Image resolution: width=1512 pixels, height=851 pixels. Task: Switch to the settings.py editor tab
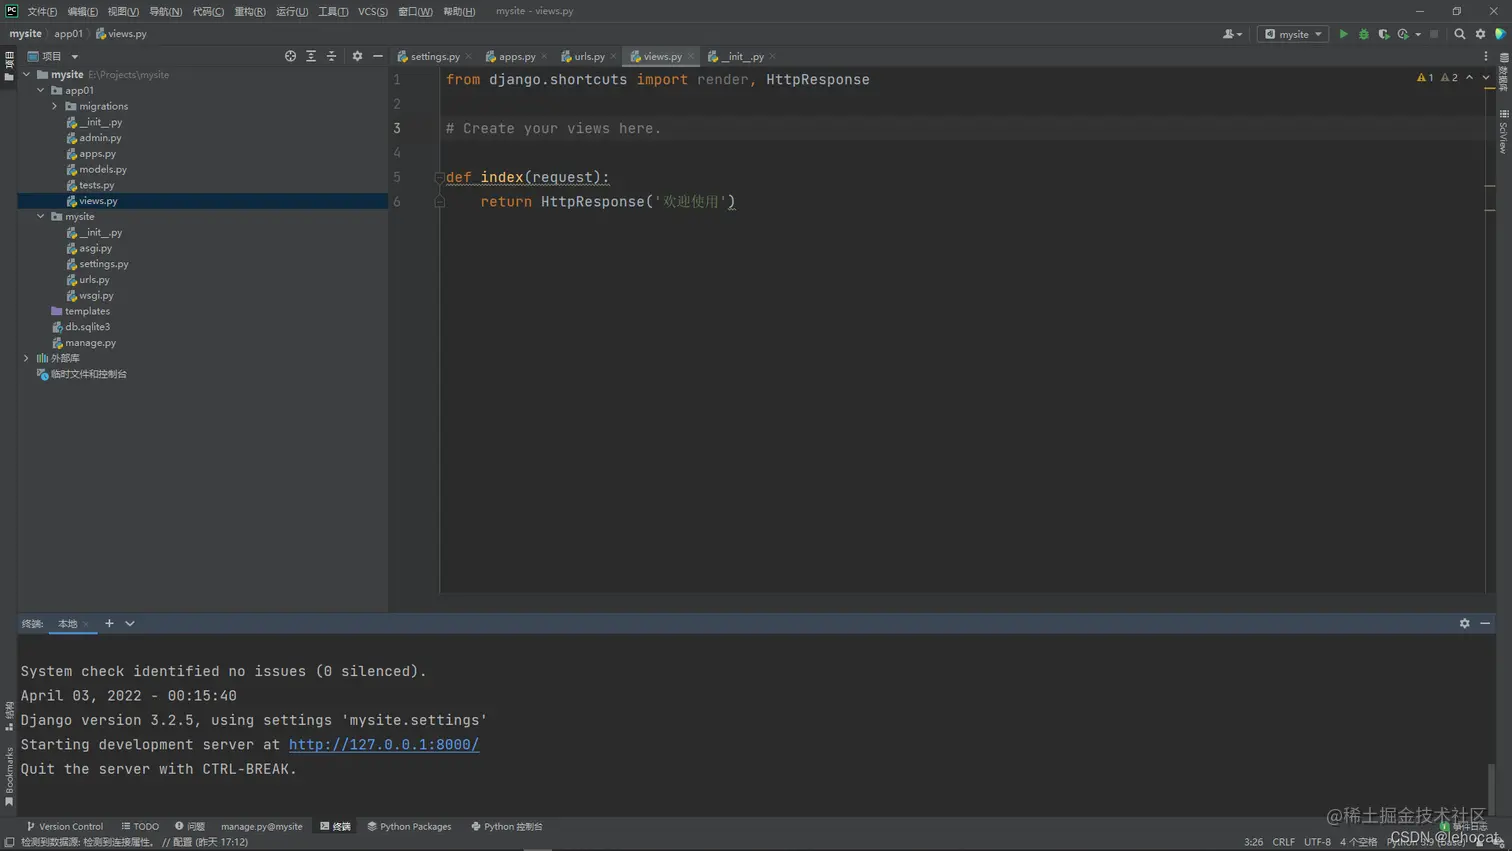tap(435, 56)
